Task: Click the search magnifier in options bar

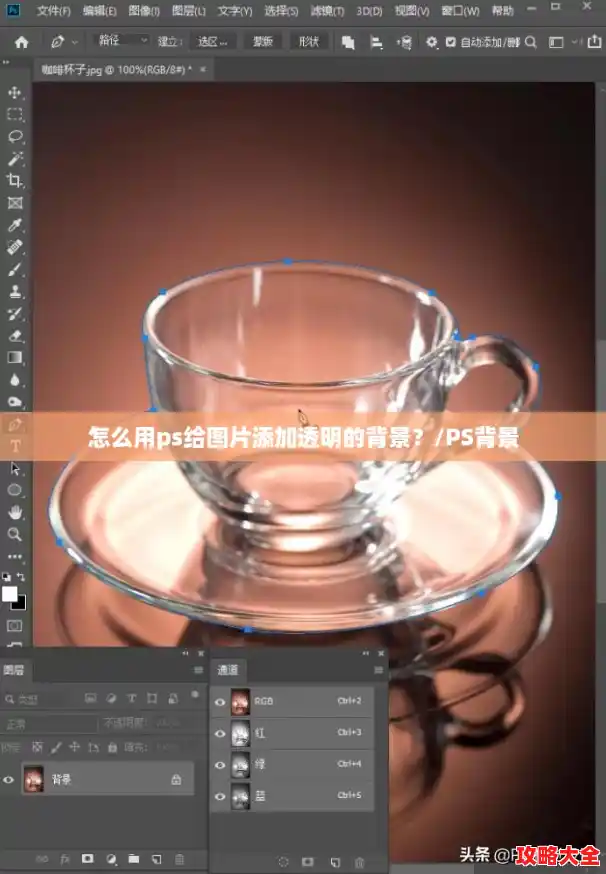Action: click(531, 42)
